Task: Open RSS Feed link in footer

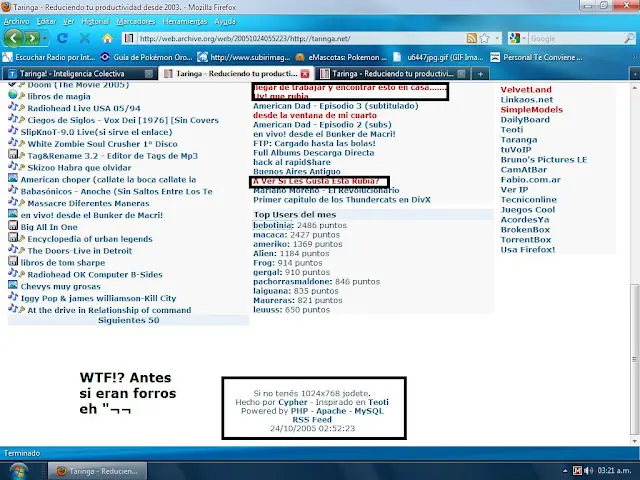Action: click(312, 420)
